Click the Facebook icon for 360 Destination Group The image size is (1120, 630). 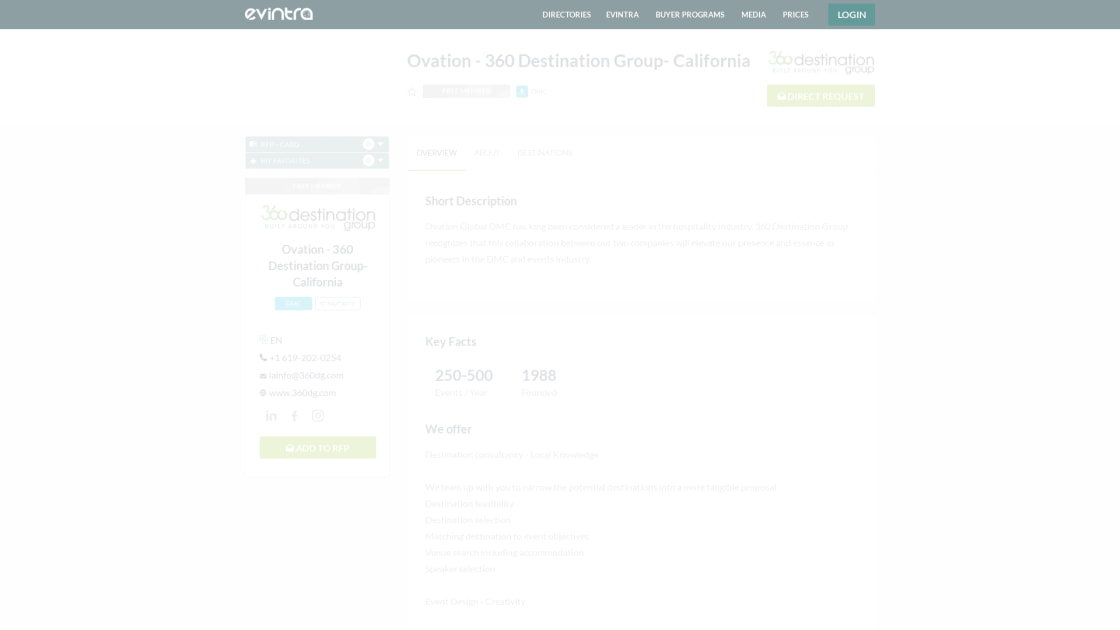pyautogui.click(x=294, y=416)
